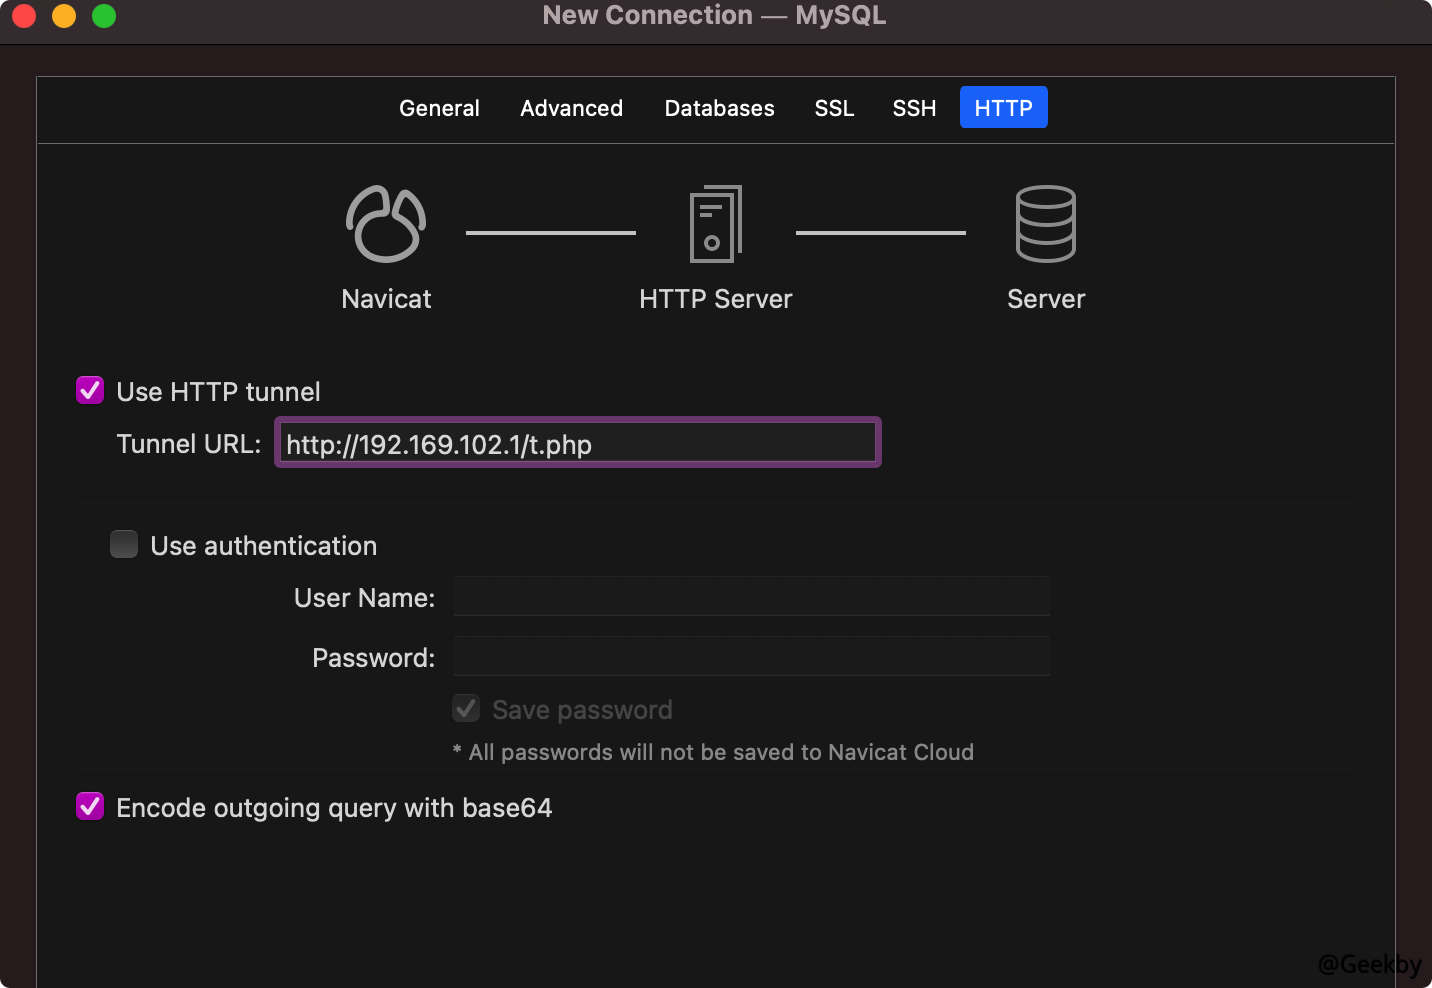Image resolution: width=1432 pixels, height=988 pixels.
Task: Disable Encode outgoing query with base64
Action: [90, 806]
